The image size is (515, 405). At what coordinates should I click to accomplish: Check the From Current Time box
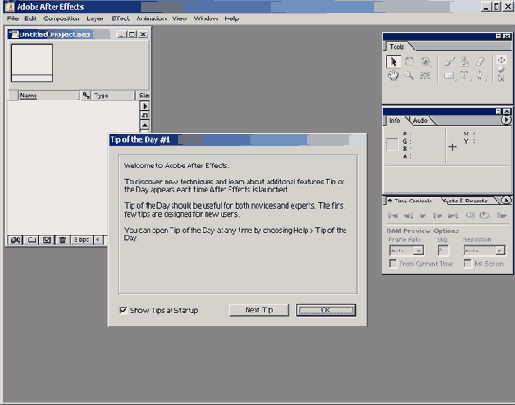[393, 264]
